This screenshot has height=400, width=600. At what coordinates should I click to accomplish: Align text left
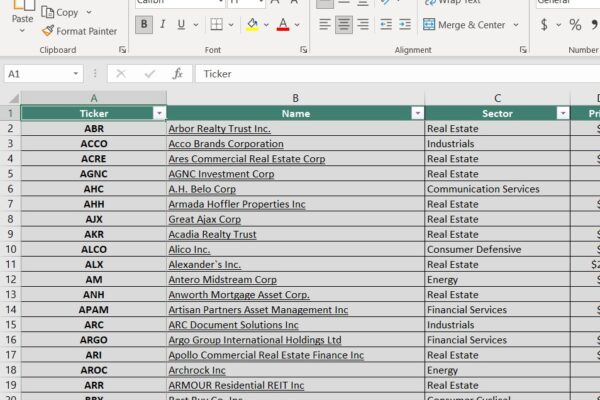tap(324, 24)
